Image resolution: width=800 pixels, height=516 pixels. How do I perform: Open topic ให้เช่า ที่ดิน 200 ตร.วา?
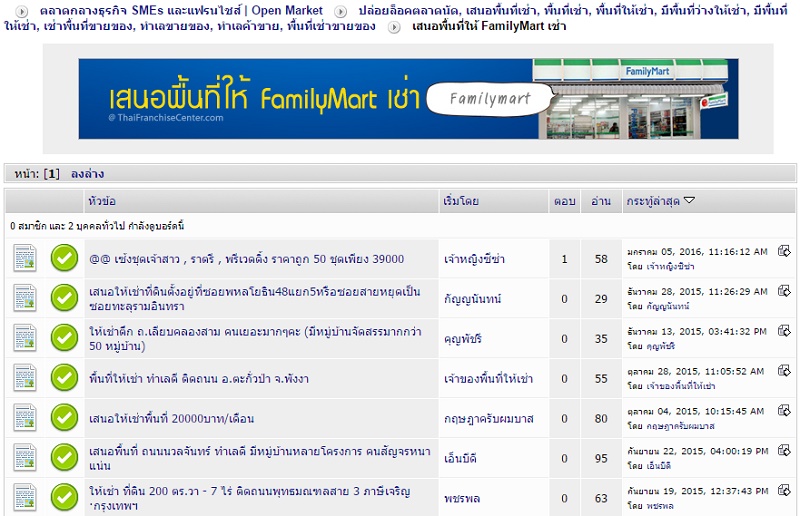(249, 498)
